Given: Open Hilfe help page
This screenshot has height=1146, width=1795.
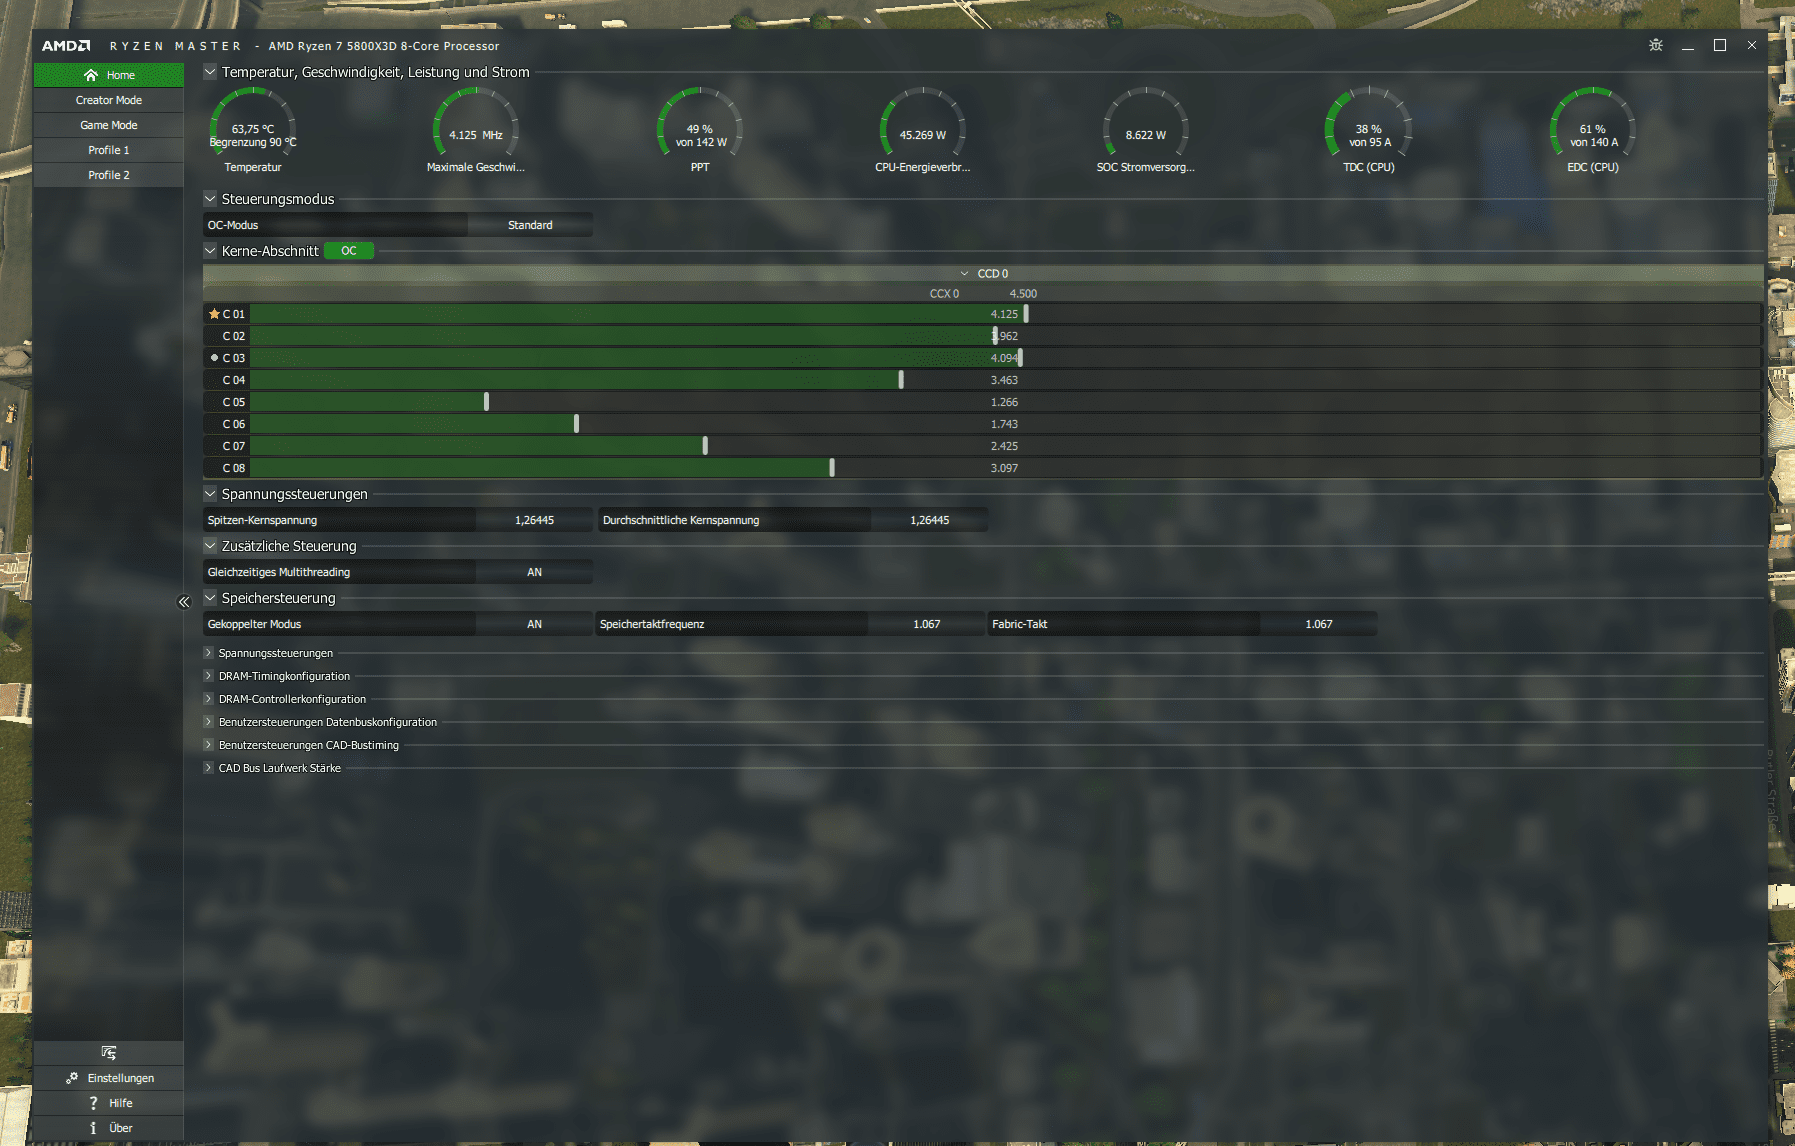Looking at the screenshot, I should point(109,1103).
